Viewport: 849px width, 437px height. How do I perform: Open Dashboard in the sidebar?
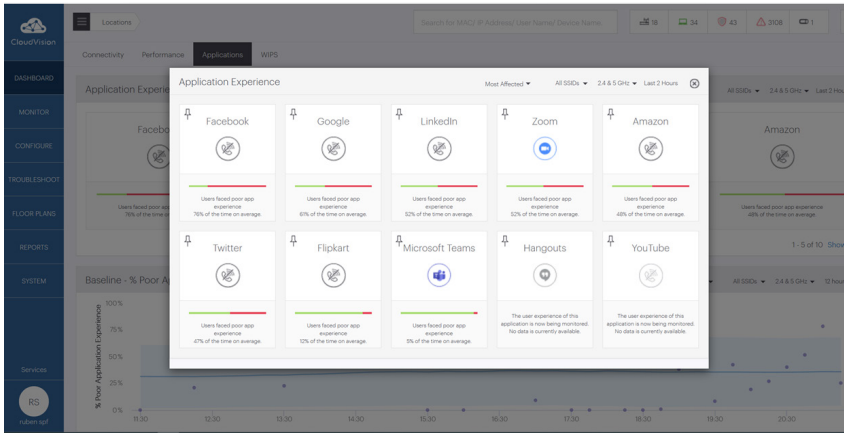tap(34, 78)
